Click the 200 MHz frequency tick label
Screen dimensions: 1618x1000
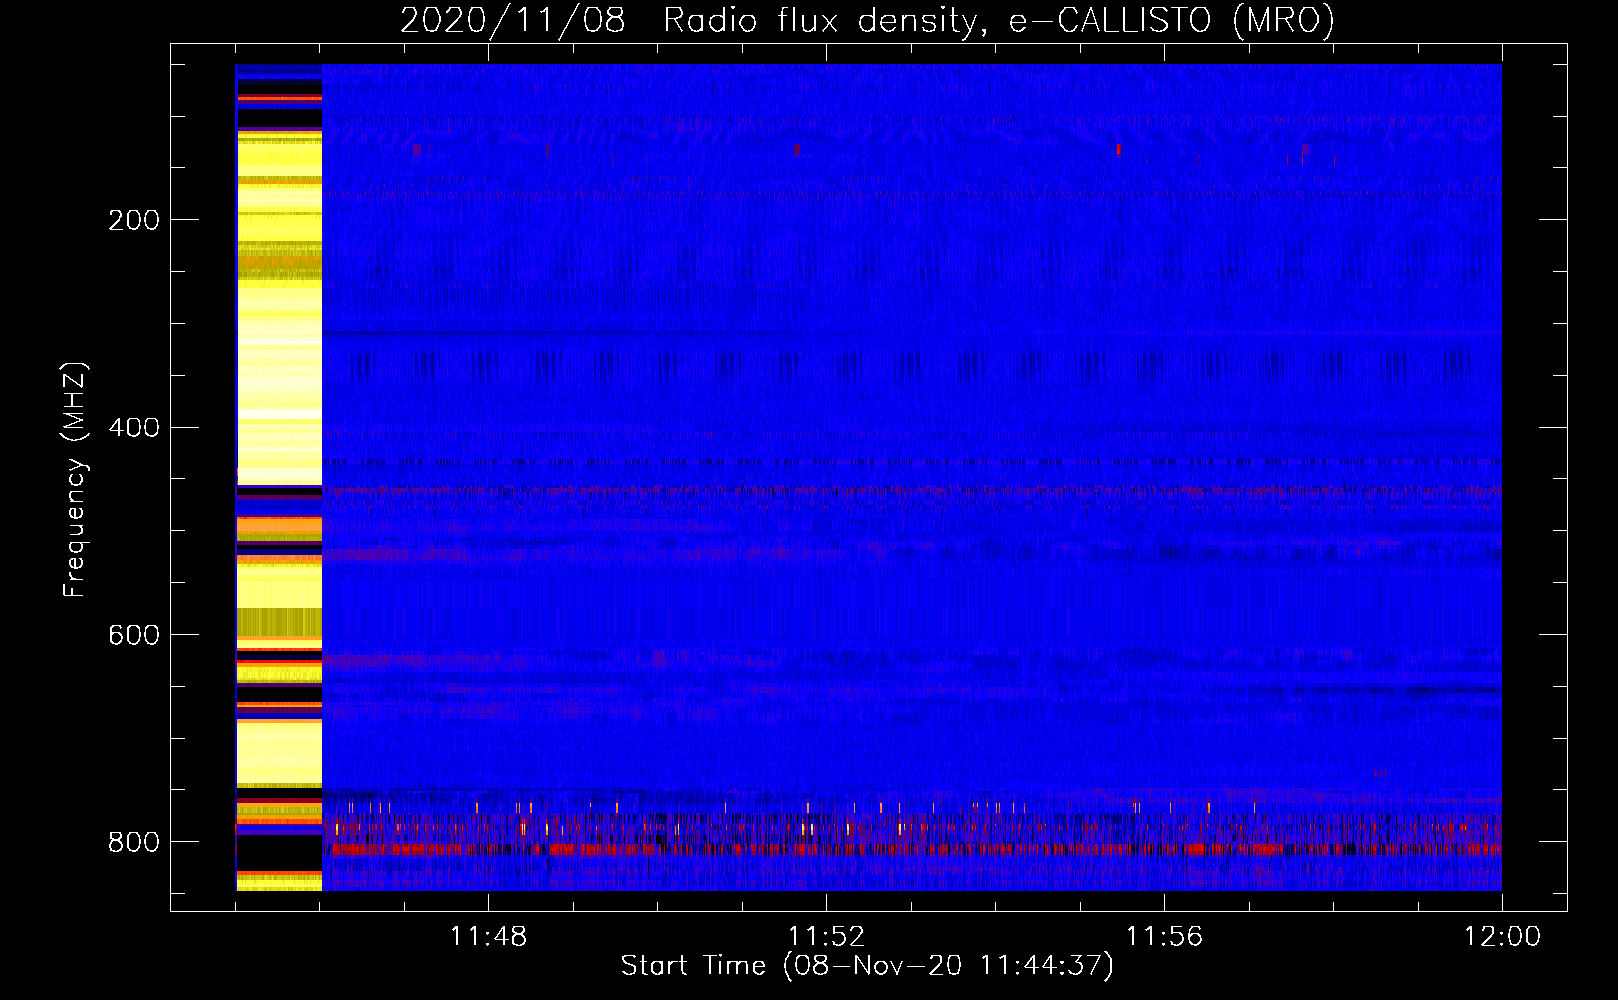133,220
